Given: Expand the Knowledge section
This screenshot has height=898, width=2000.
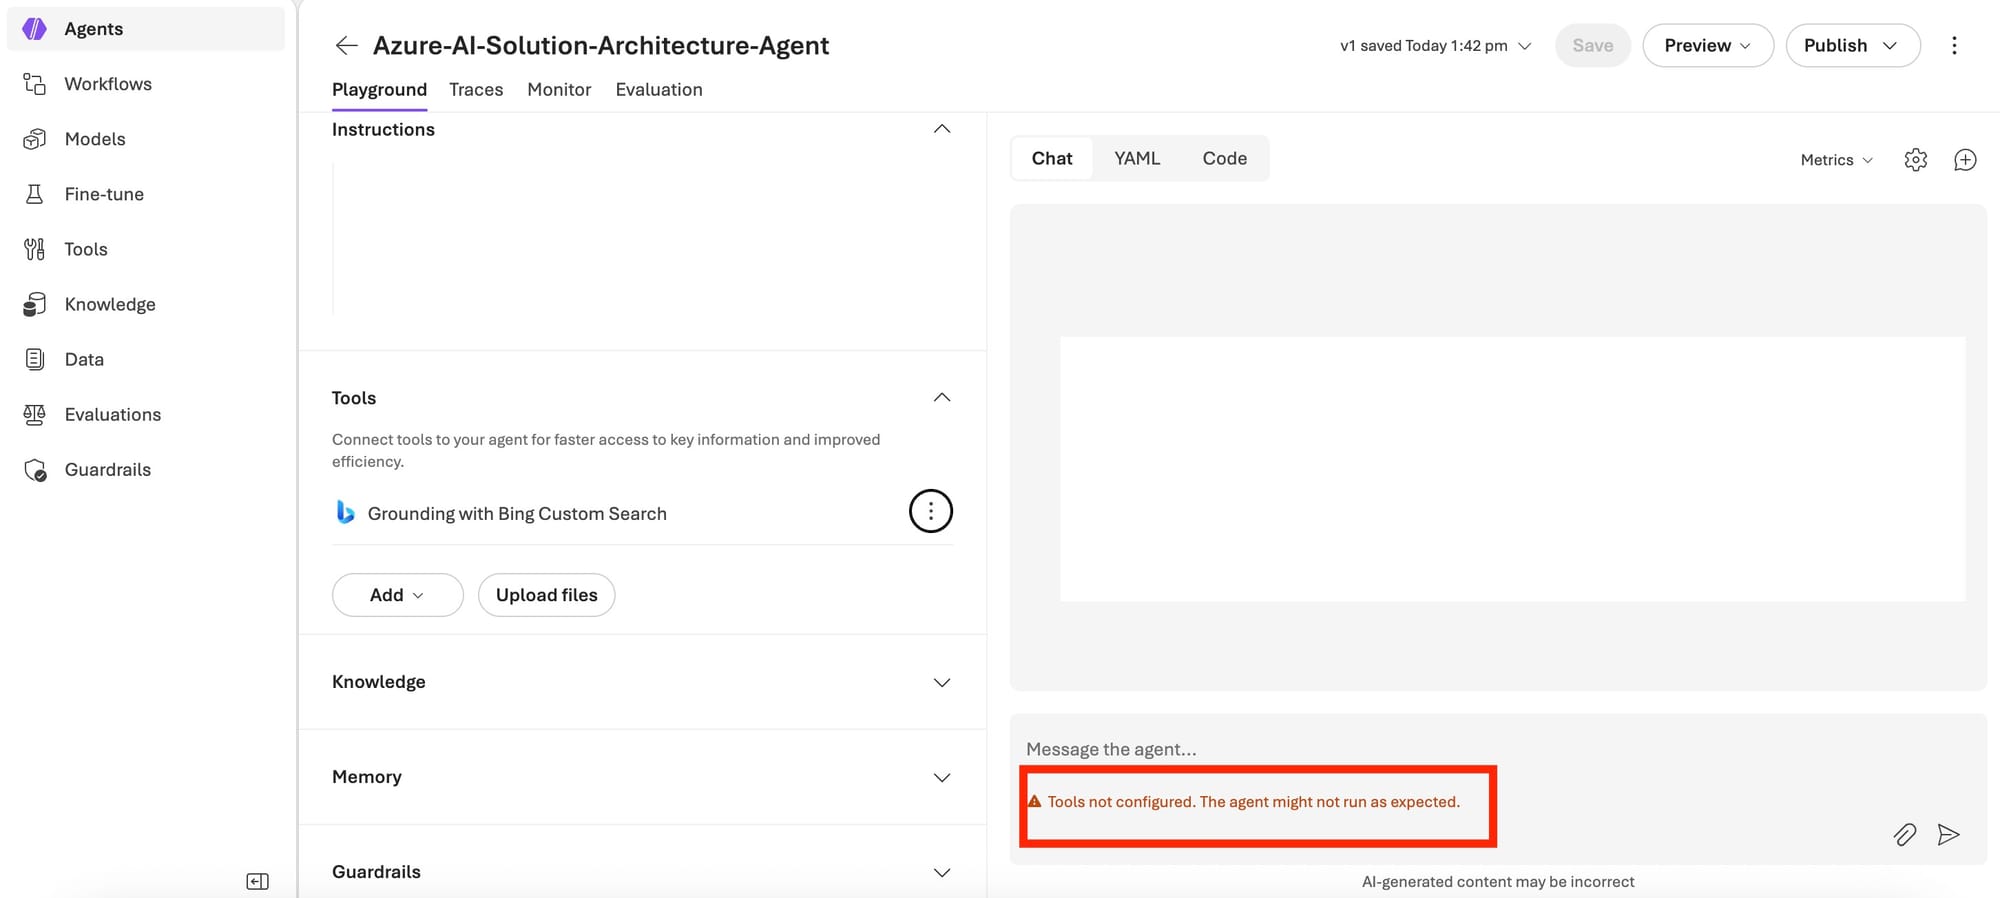Looking at the screenshot, I should click(941, 682).
